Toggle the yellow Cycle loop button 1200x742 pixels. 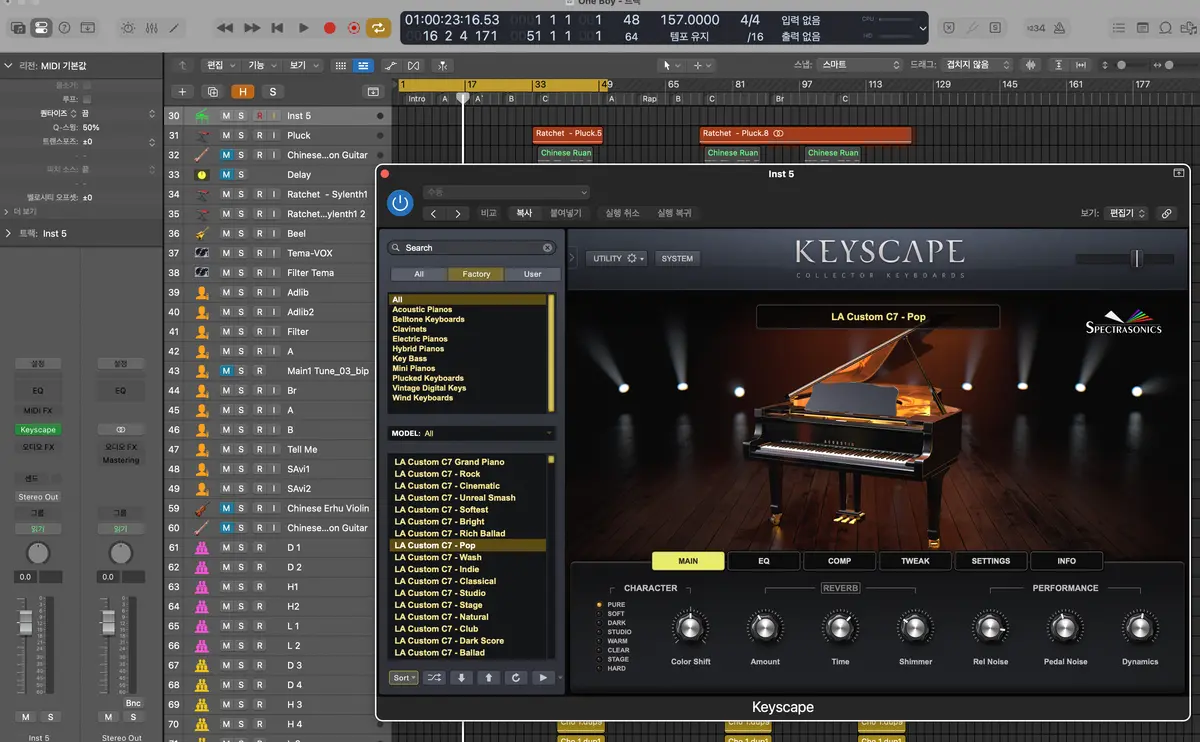click(379, 28)
